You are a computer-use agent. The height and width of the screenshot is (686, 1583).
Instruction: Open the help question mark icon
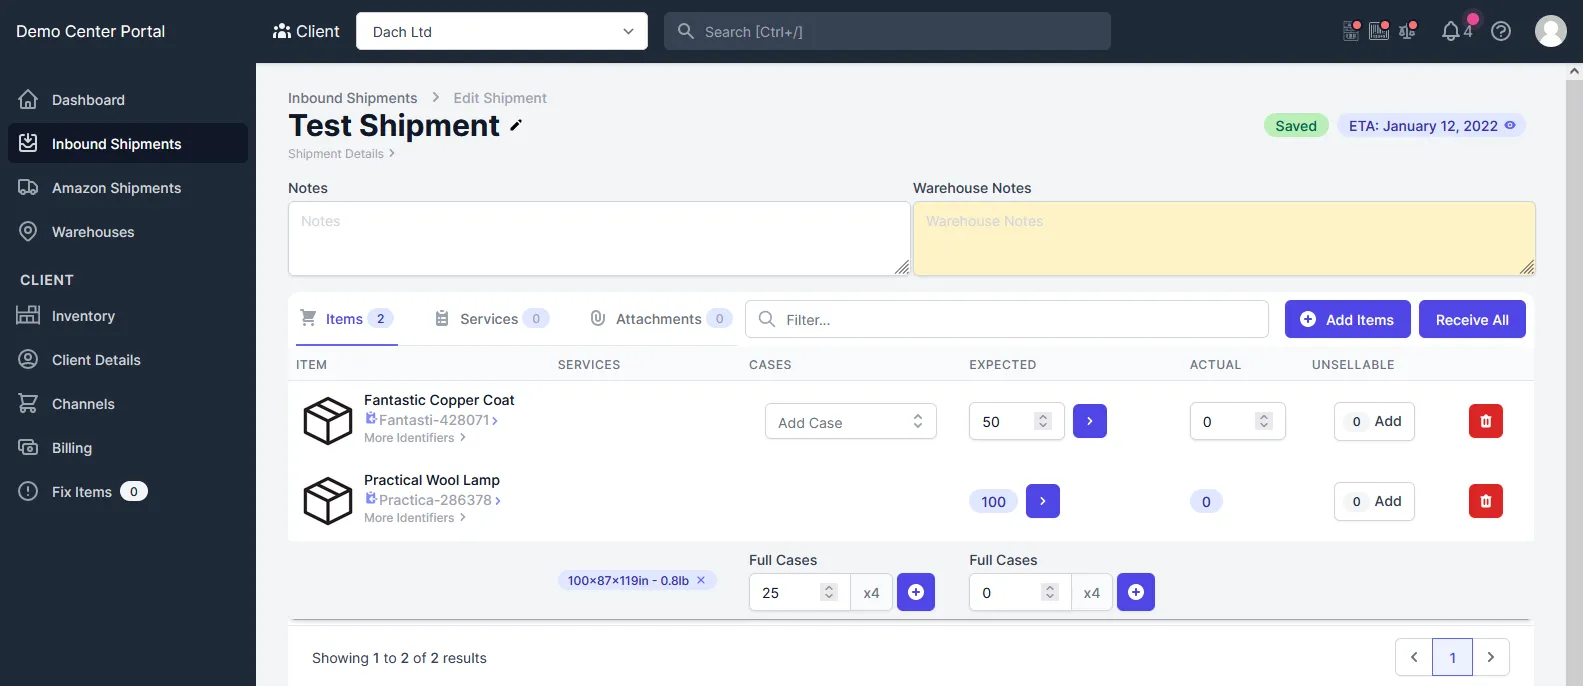click(1501, 31)
